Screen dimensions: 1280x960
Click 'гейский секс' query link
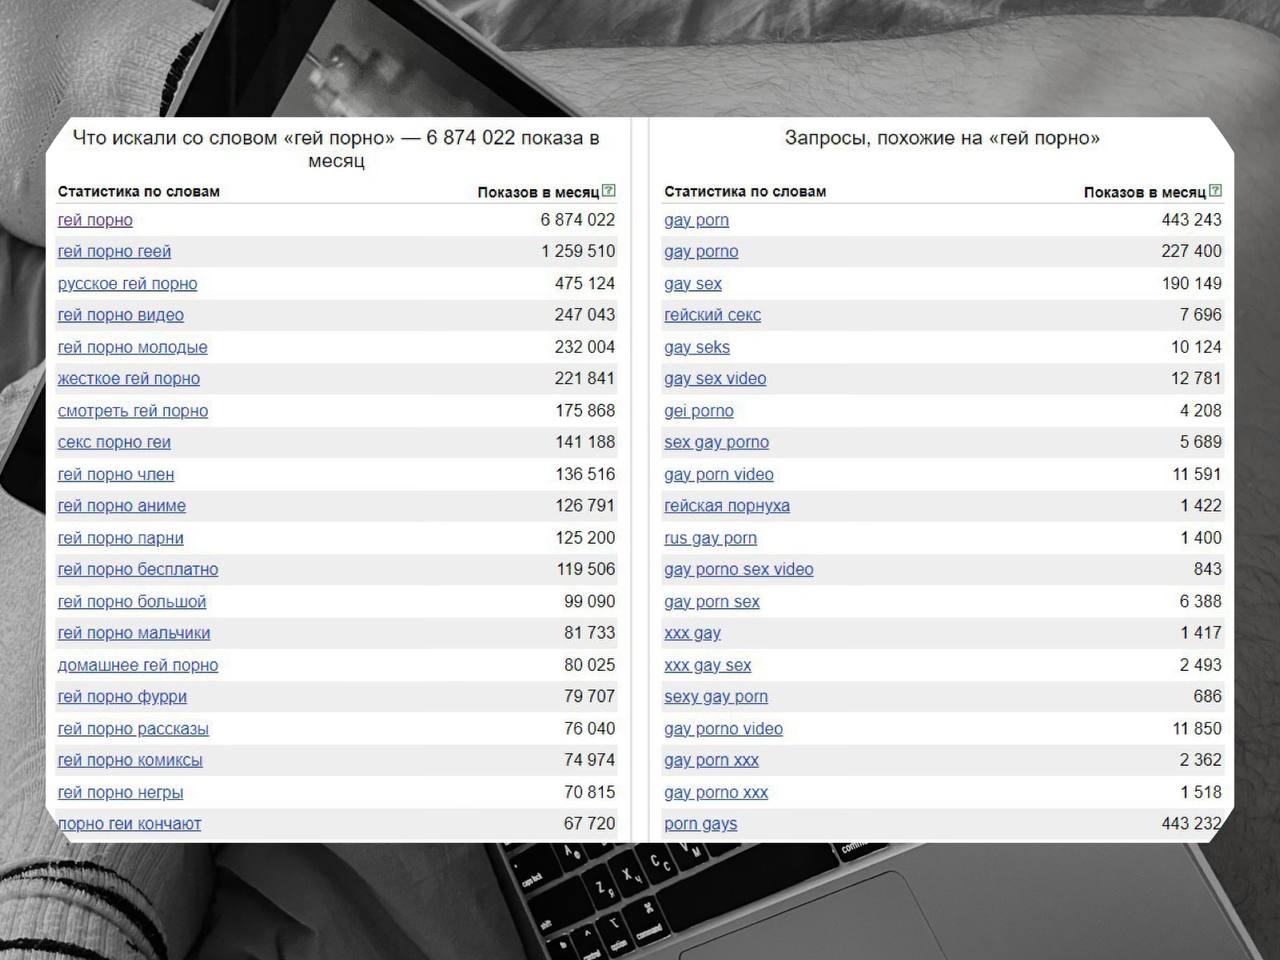pyautogui.click(x=712, y=315)
